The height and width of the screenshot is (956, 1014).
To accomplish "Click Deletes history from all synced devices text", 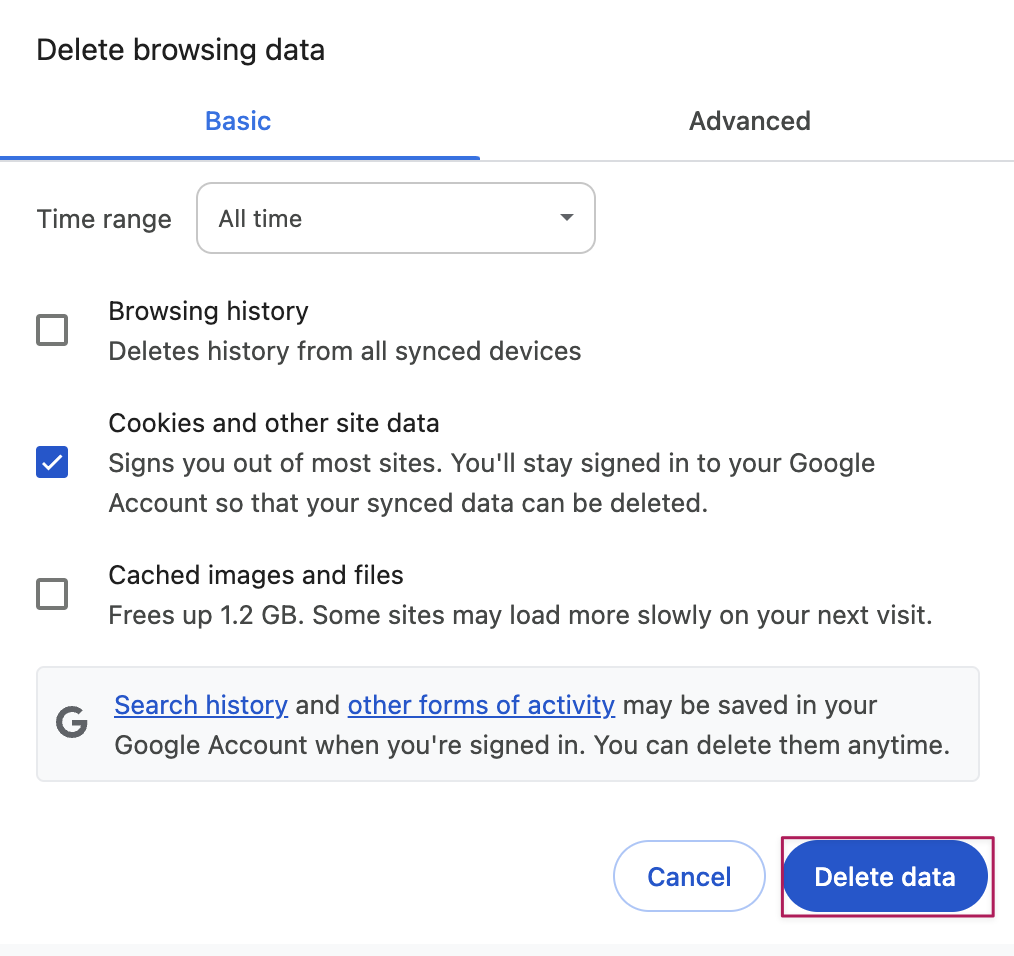I will (x=344, y=351).
